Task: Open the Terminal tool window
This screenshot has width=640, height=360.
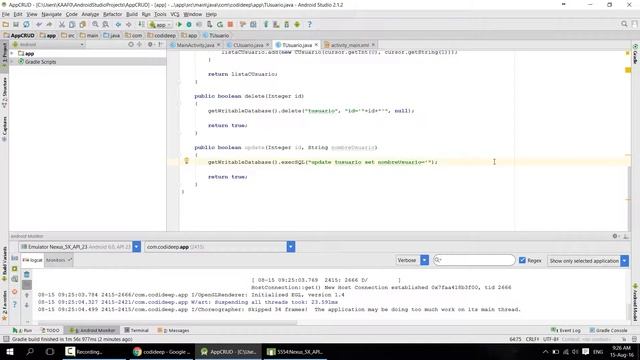Action: [x=136, y=330]
